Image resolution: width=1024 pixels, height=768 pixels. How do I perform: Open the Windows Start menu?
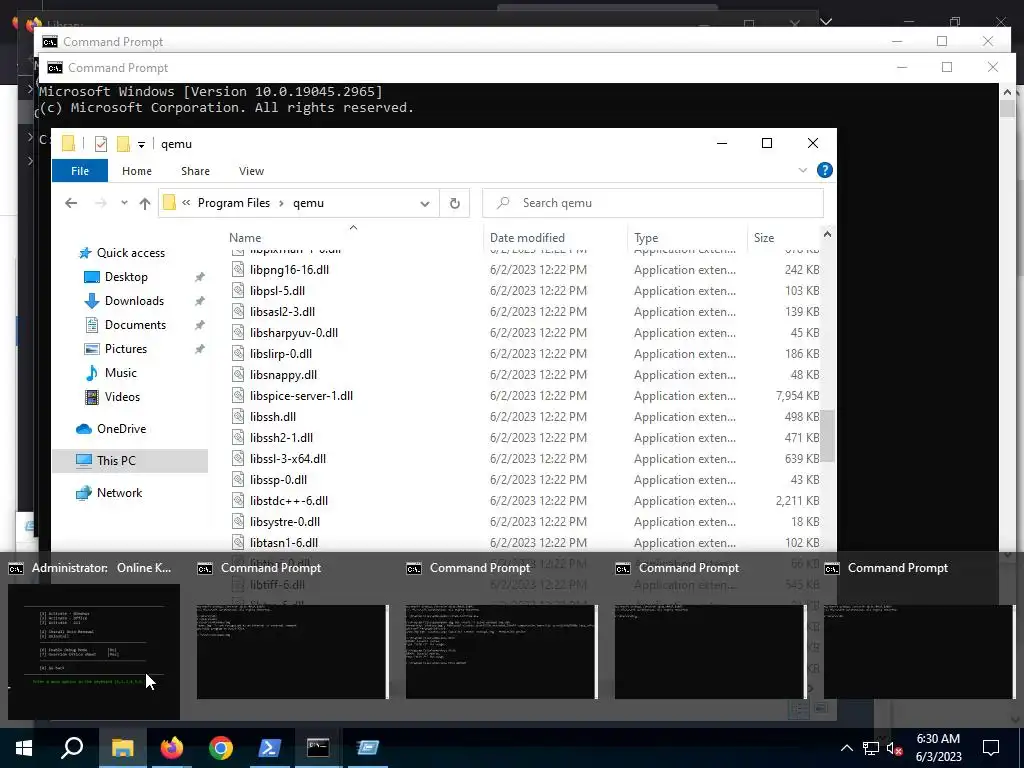(24, 748)
